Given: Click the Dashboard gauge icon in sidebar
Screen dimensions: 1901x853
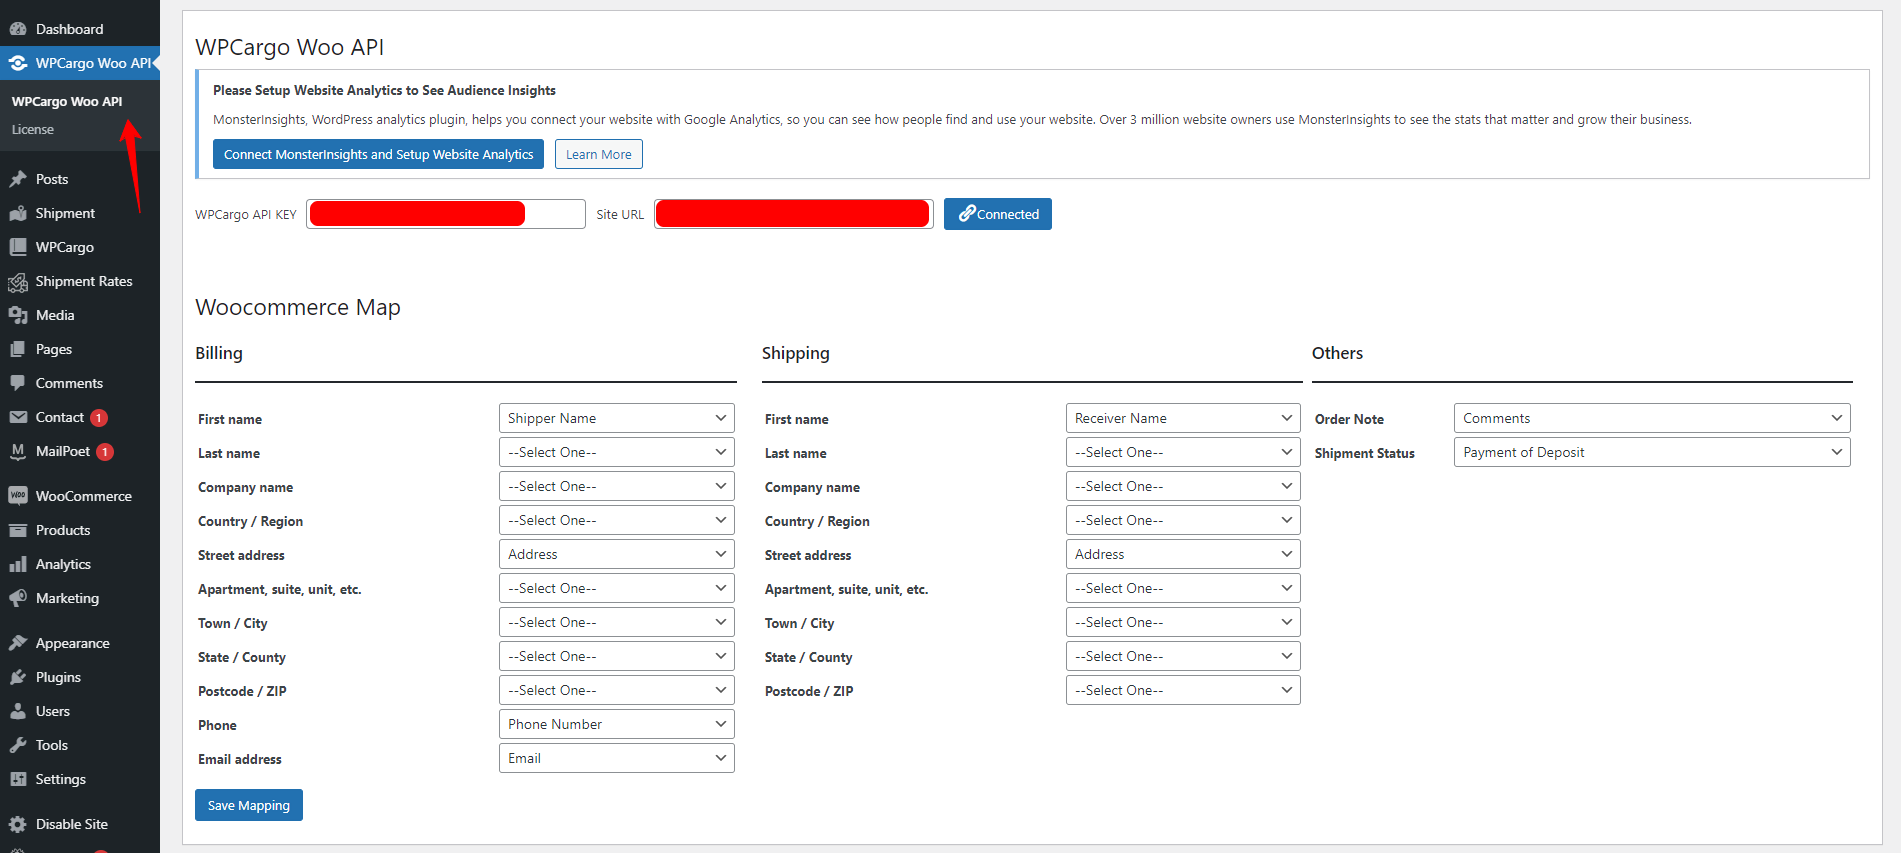Looking at the screenshot, I should pos(18,29).
